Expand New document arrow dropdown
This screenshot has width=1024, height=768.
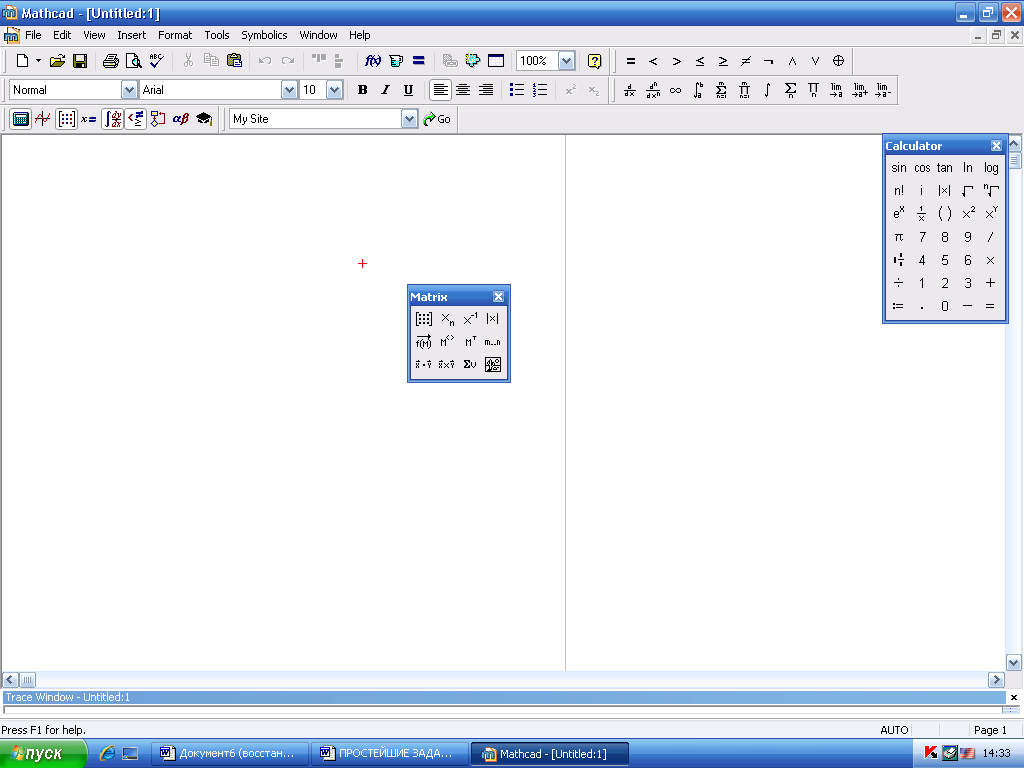tap(39, 61)
